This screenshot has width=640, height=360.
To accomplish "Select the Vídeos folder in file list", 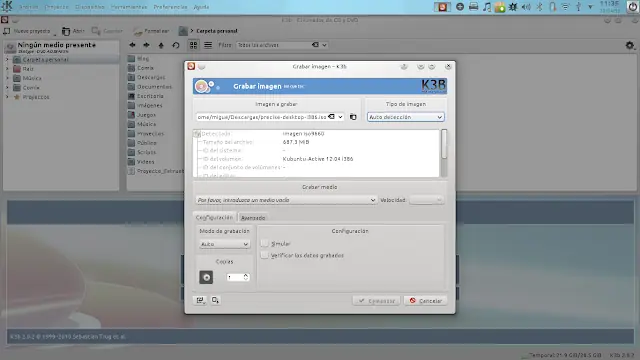I will [141, 162].
